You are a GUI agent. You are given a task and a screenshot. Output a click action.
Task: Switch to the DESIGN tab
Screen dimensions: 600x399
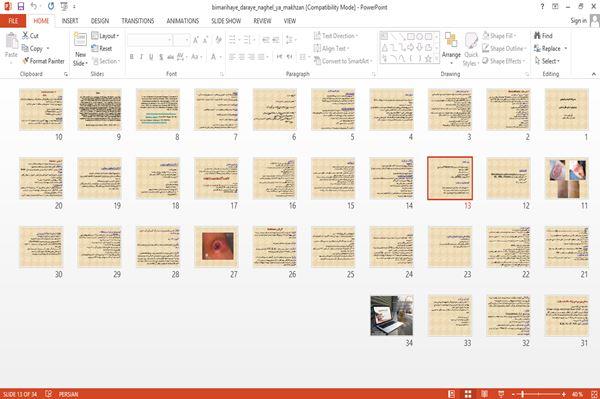click(x=100, y=21)
